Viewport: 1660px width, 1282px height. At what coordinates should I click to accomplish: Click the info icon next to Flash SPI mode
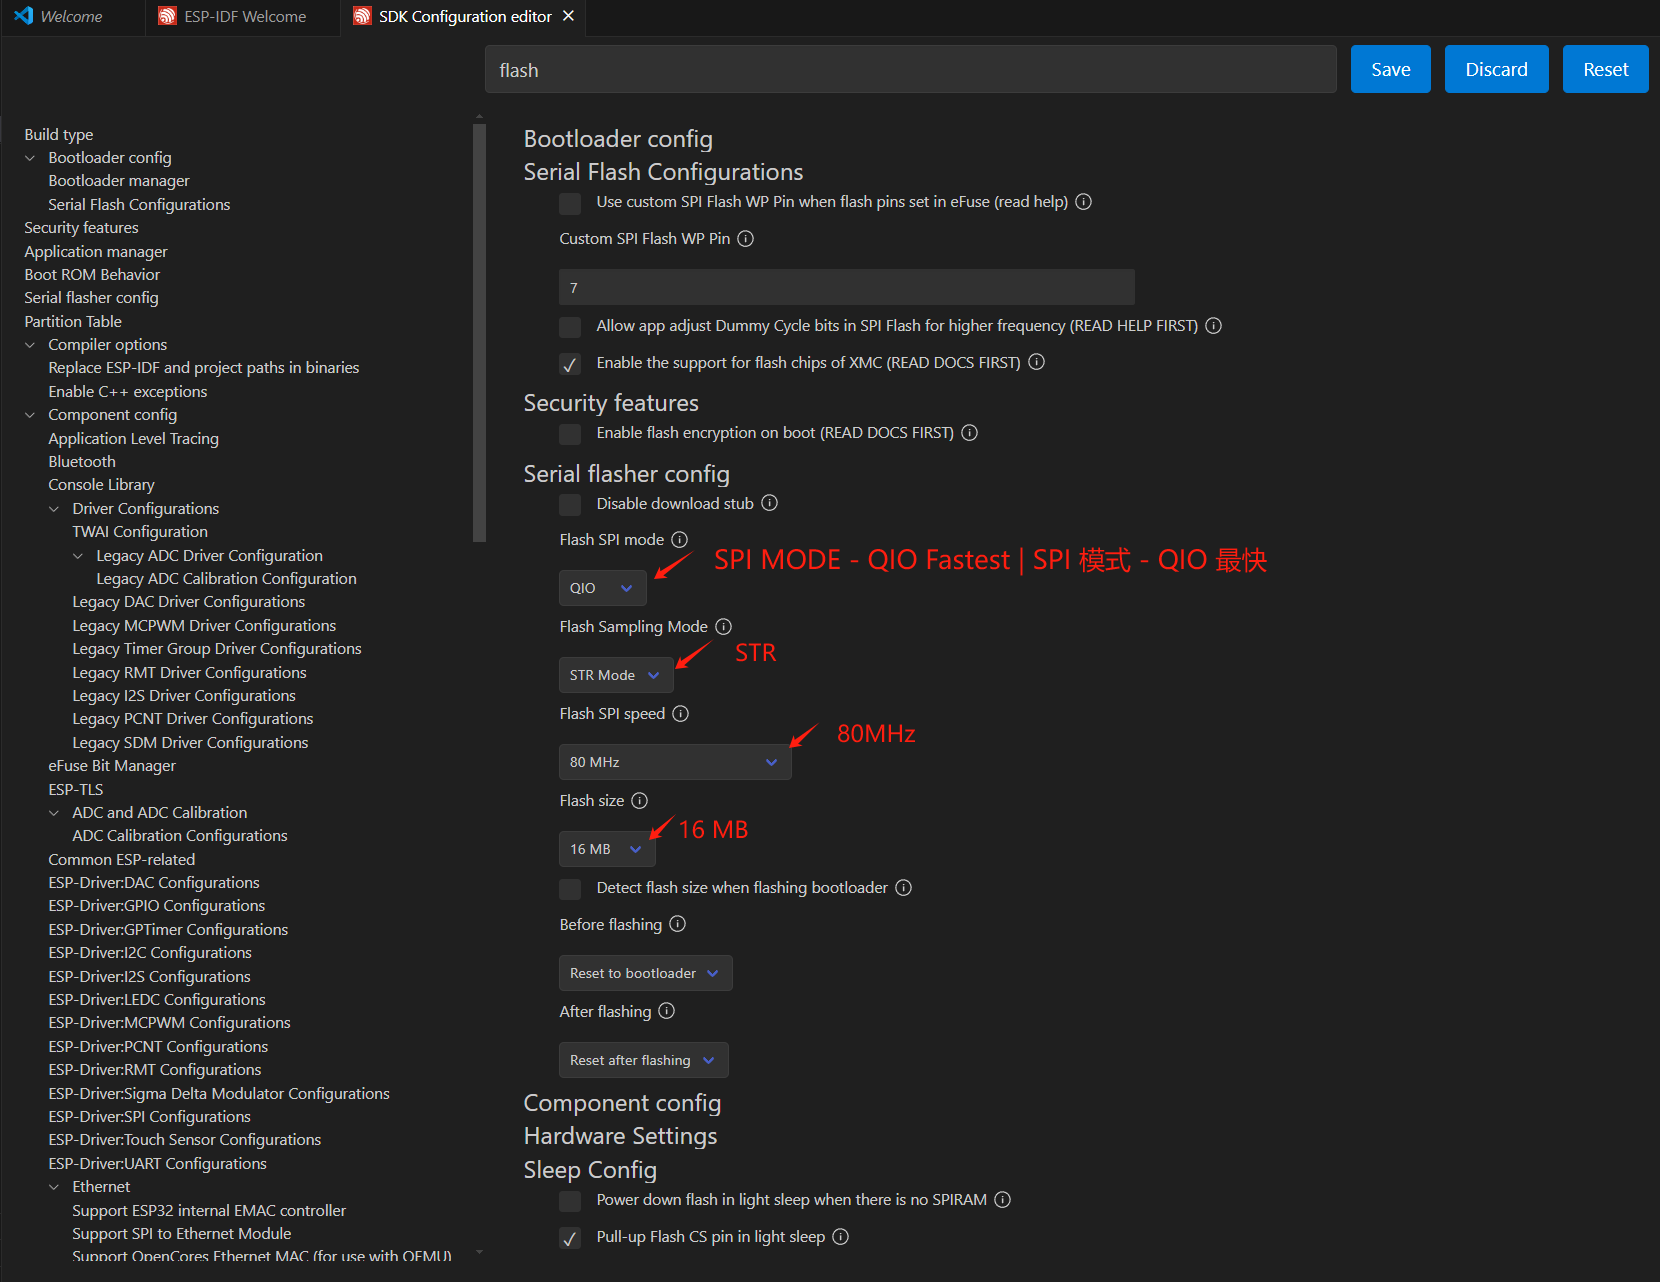coord(679,539)
